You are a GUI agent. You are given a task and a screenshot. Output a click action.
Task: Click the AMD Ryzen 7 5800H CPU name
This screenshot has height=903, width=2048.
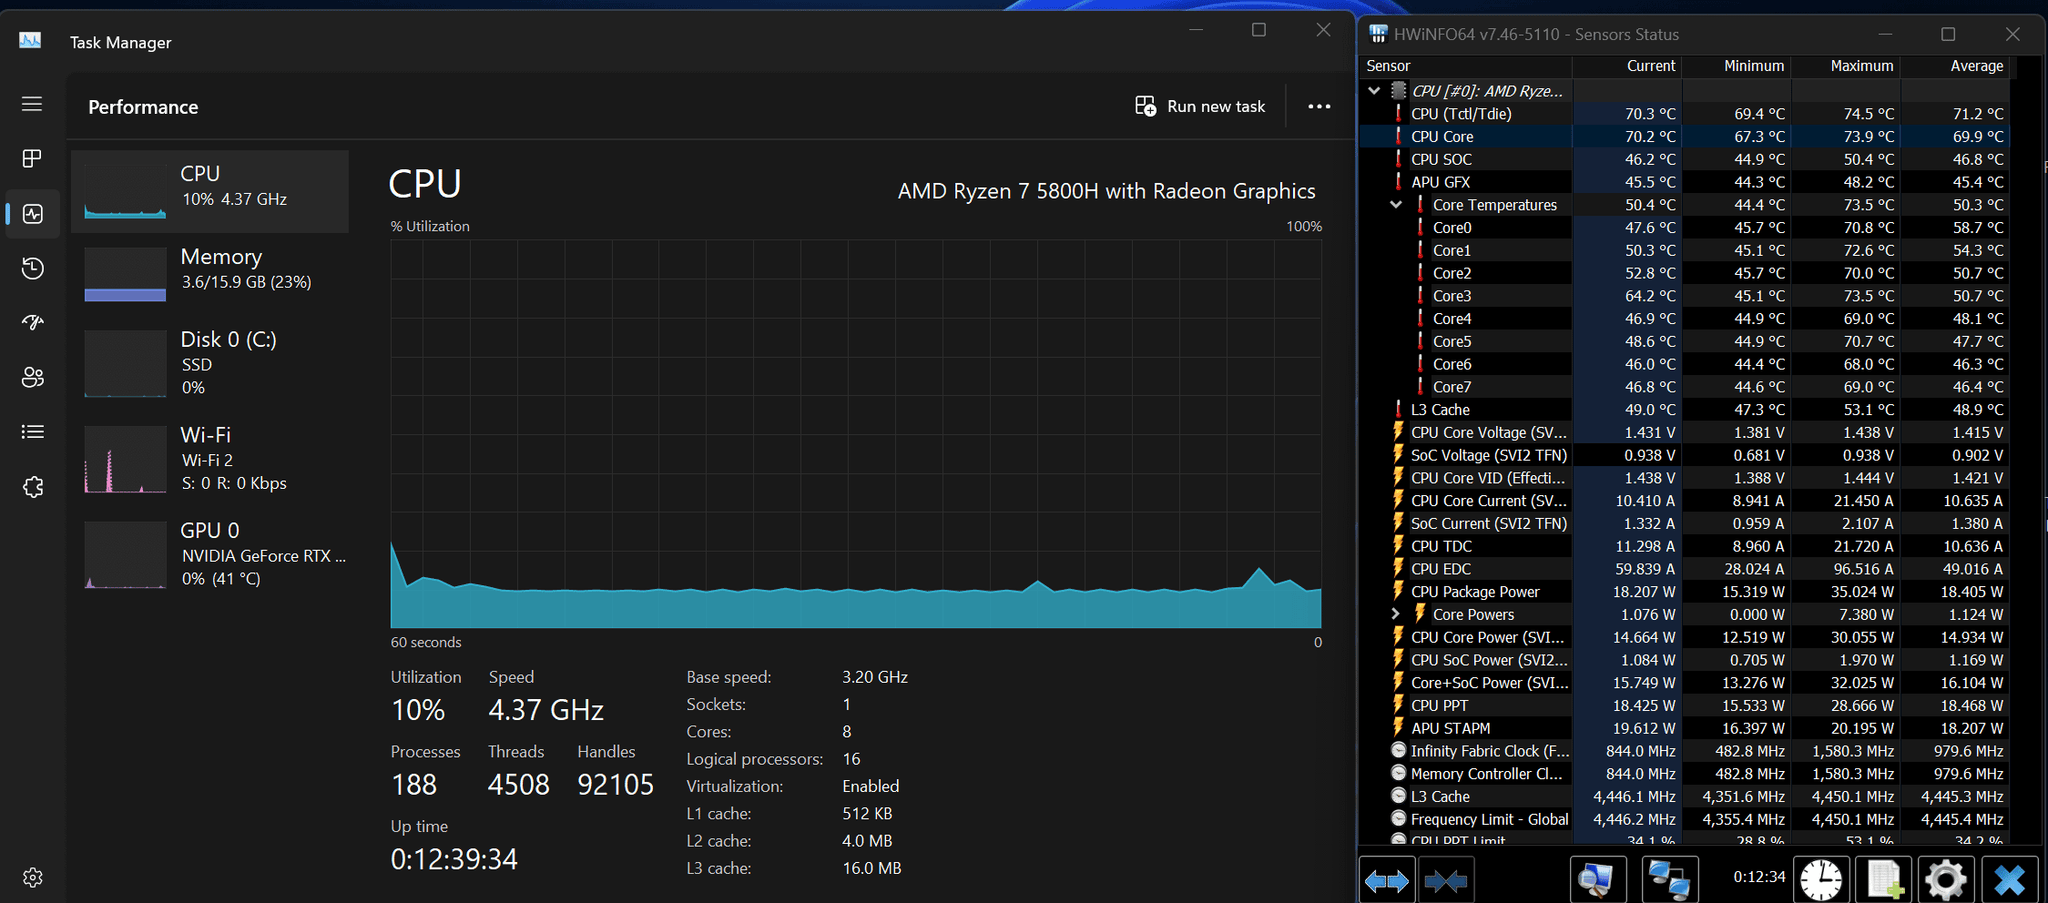[x=1106, y=191]
